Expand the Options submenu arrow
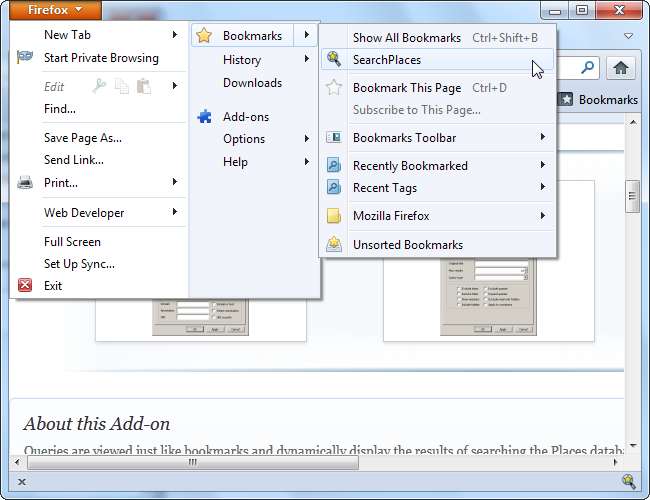This screenshot has width=650, height=500. pyautogui.click(x=307, y=138)
